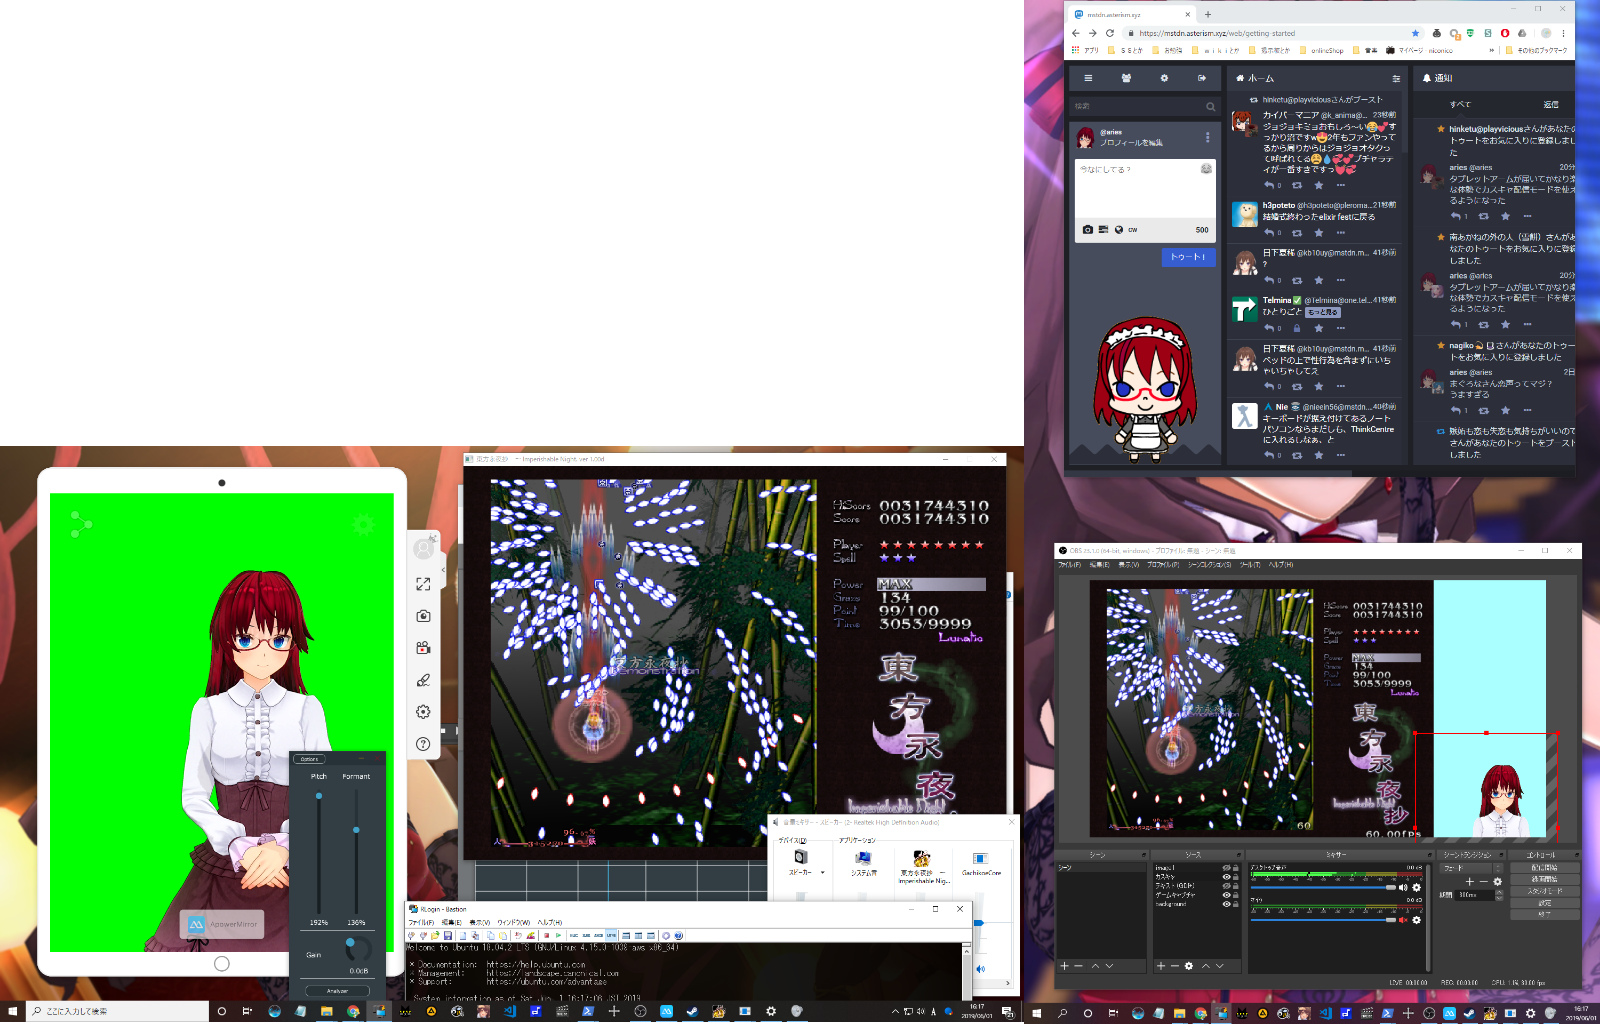Toggle visibility of カメラ source

pos(1226,877)
